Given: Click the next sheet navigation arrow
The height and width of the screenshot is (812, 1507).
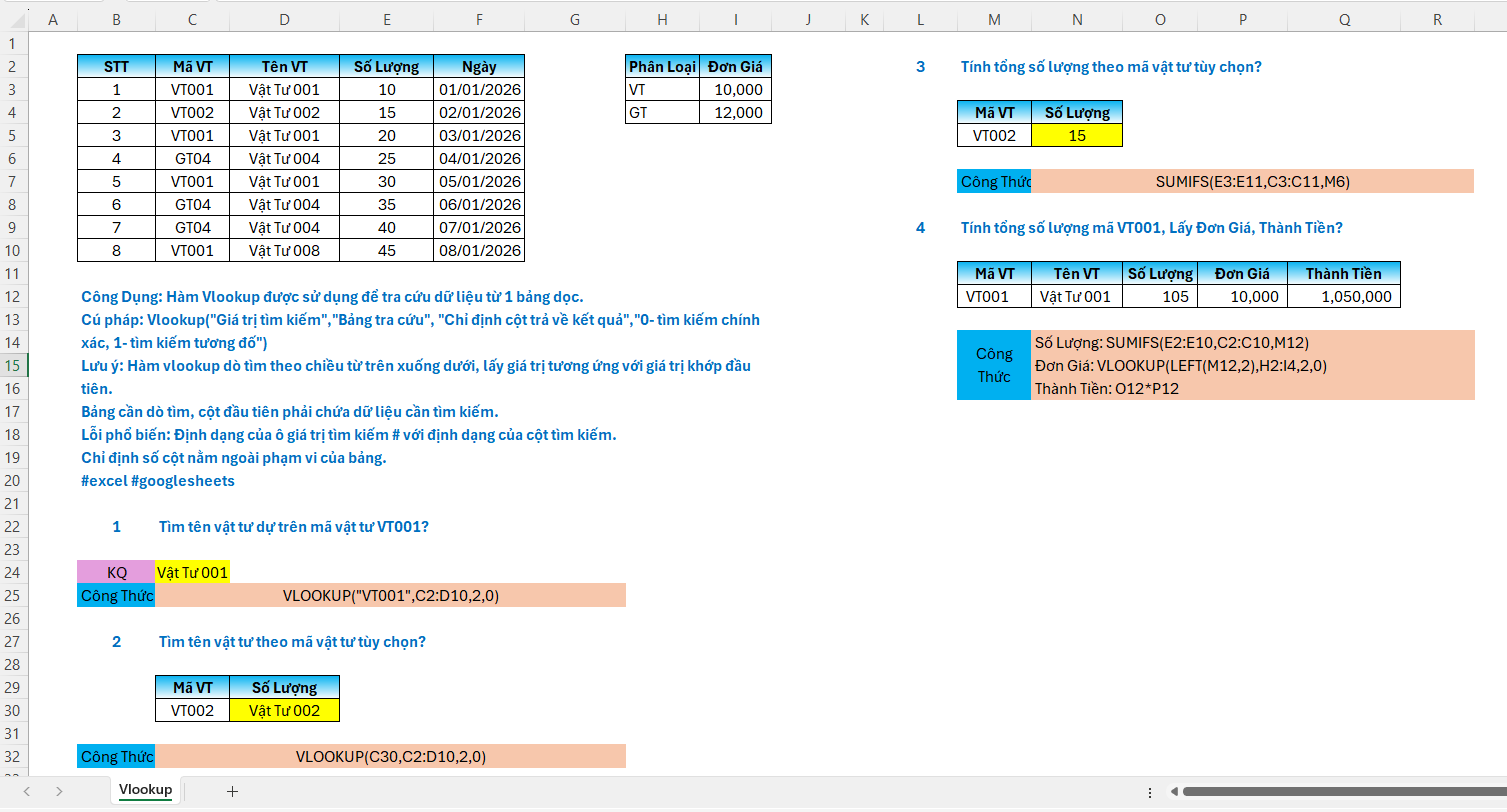Looking at the screenshot, I should pyautogui.click(x=59, y=791).
